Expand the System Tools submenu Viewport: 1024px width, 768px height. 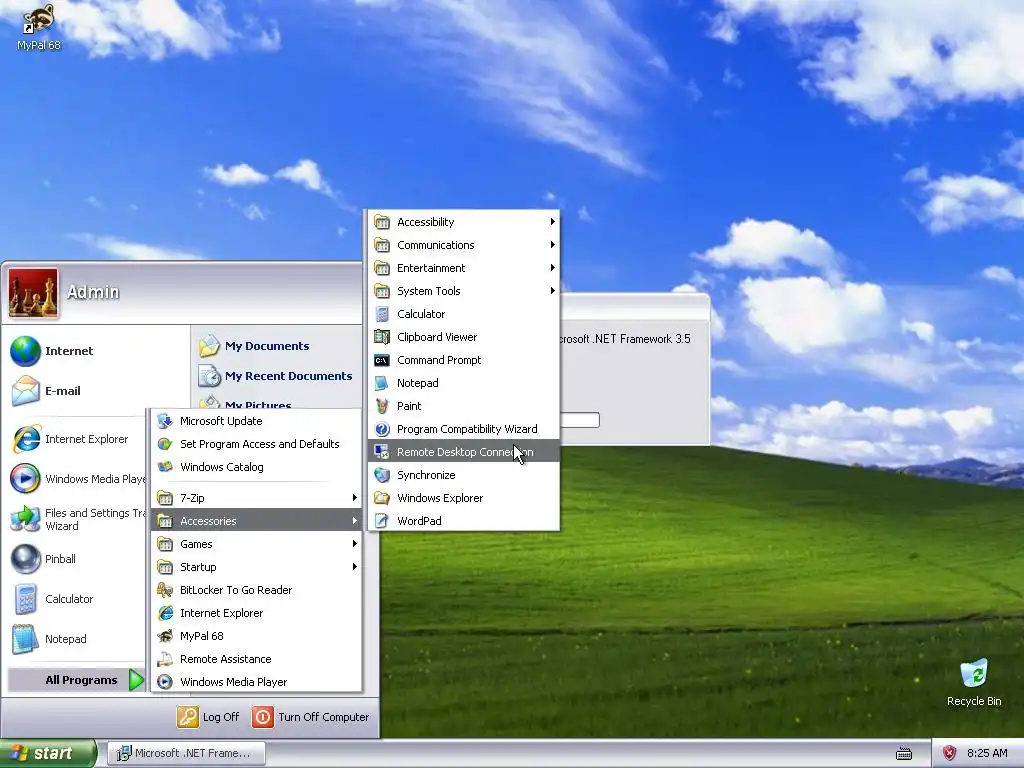click(x=464, y=291)
